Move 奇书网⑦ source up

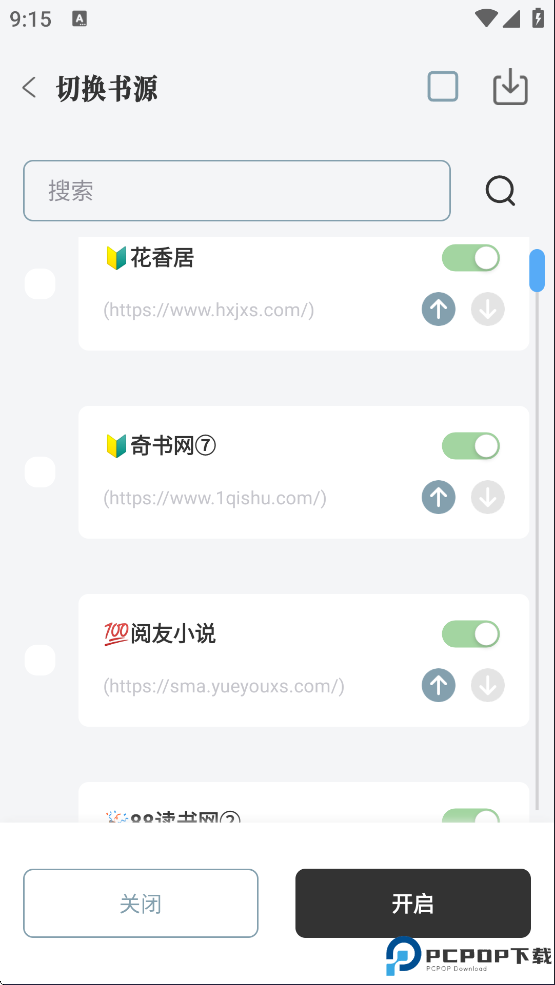(x=438, y=497)
